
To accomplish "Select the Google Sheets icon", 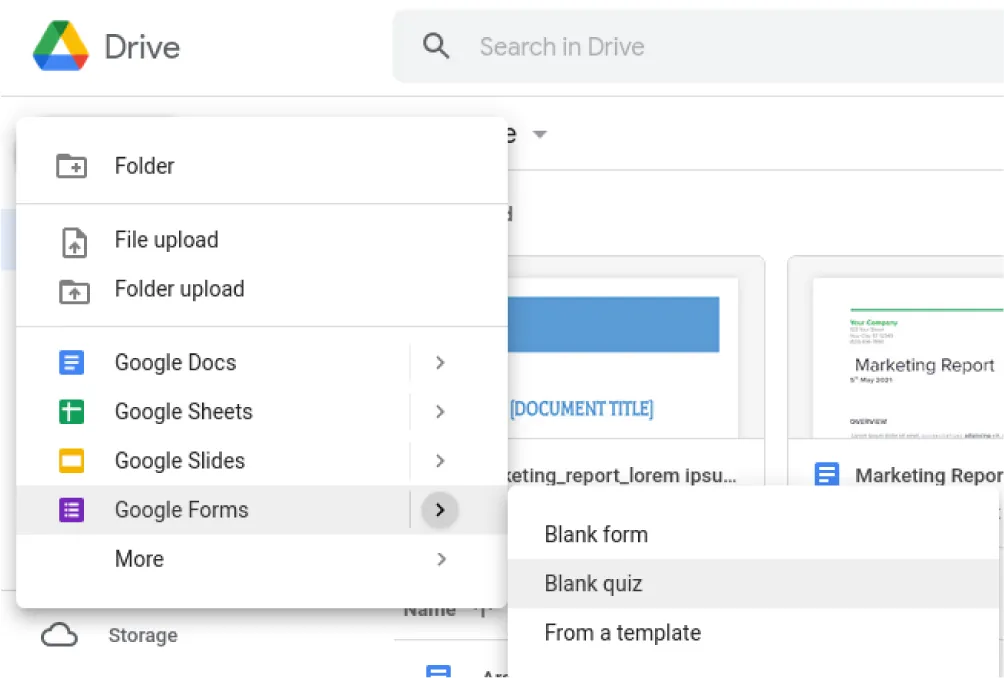I will pyautogui.click(x=71, y=411).
